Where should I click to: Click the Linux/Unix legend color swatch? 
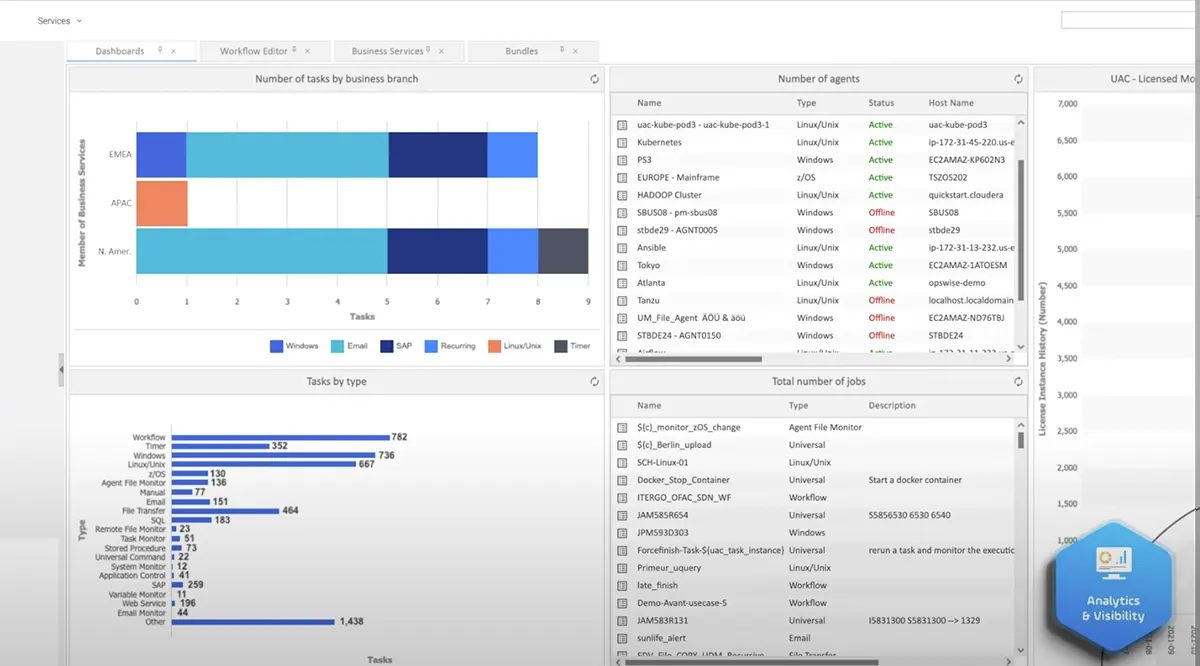495,346
